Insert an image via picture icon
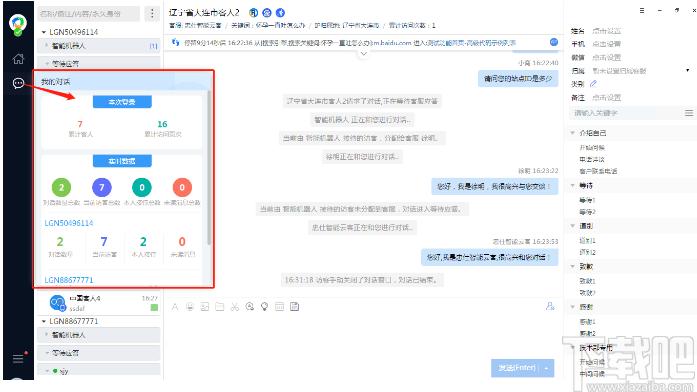 point(205,307)
